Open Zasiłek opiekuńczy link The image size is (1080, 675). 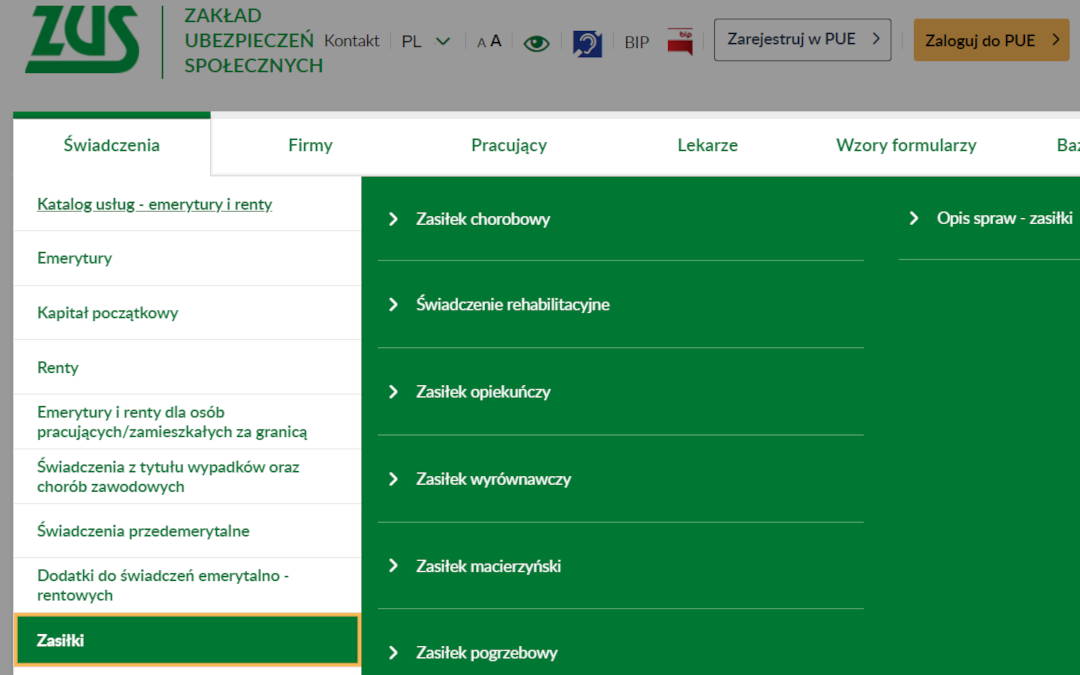[x=483, y=392]
